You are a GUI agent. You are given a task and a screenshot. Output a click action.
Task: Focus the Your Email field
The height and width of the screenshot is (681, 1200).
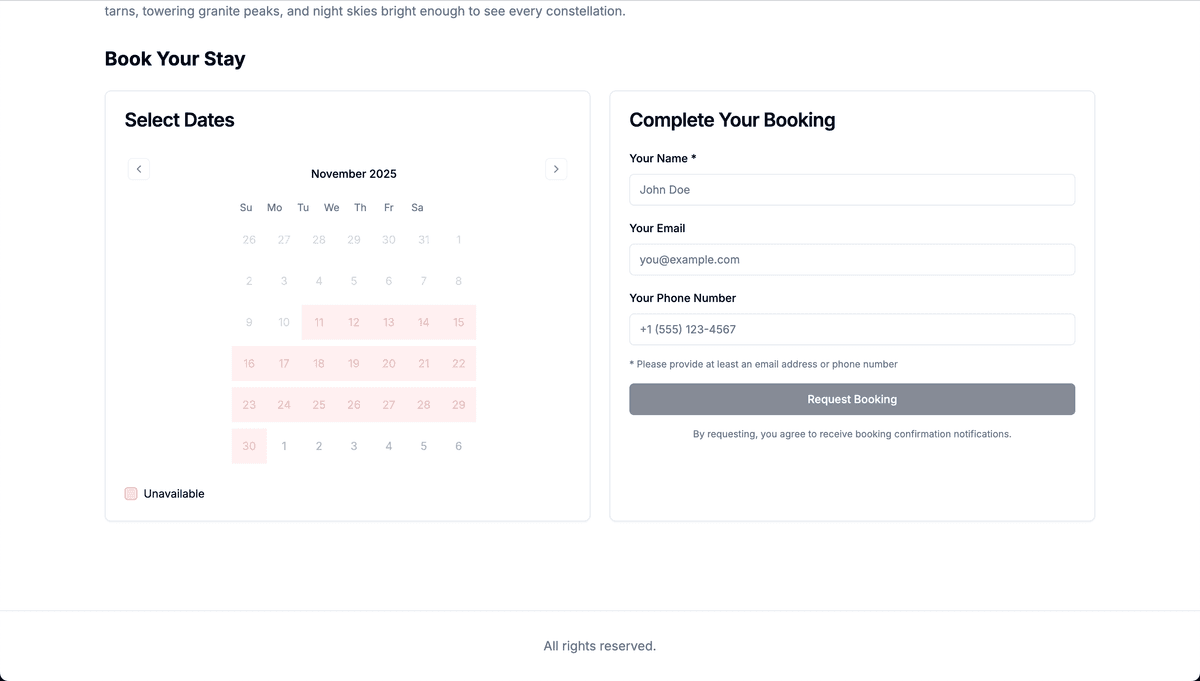click(x=852, y=260)
